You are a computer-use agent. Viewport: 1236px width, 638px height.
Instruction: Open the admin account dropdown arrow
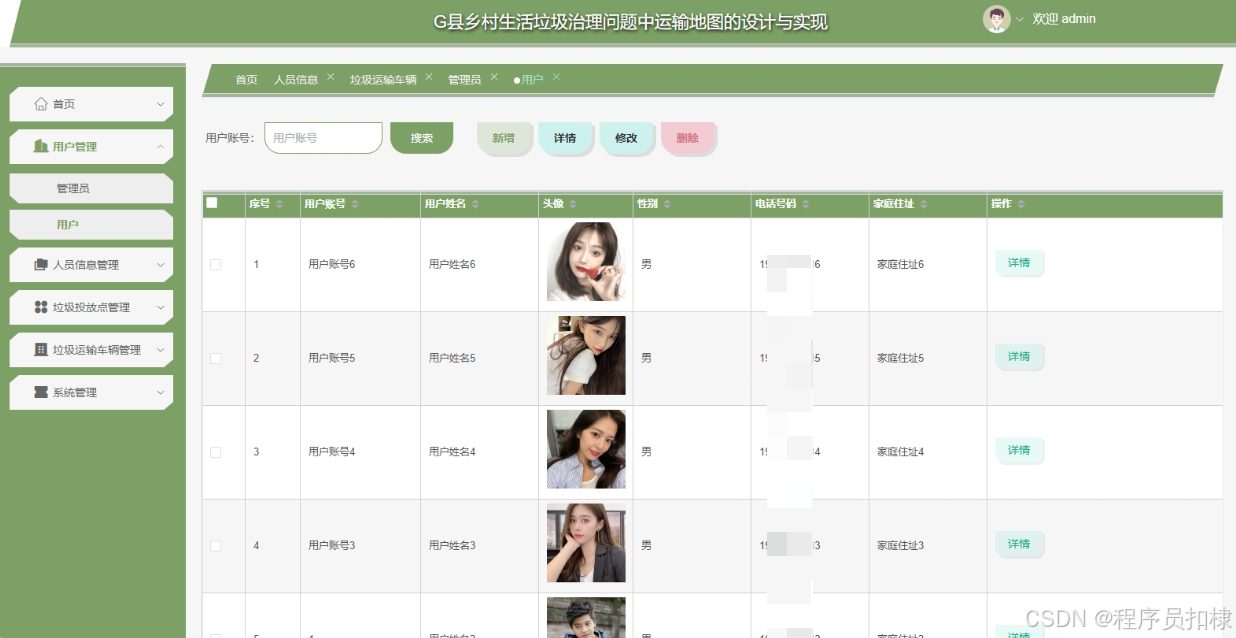1020,19
